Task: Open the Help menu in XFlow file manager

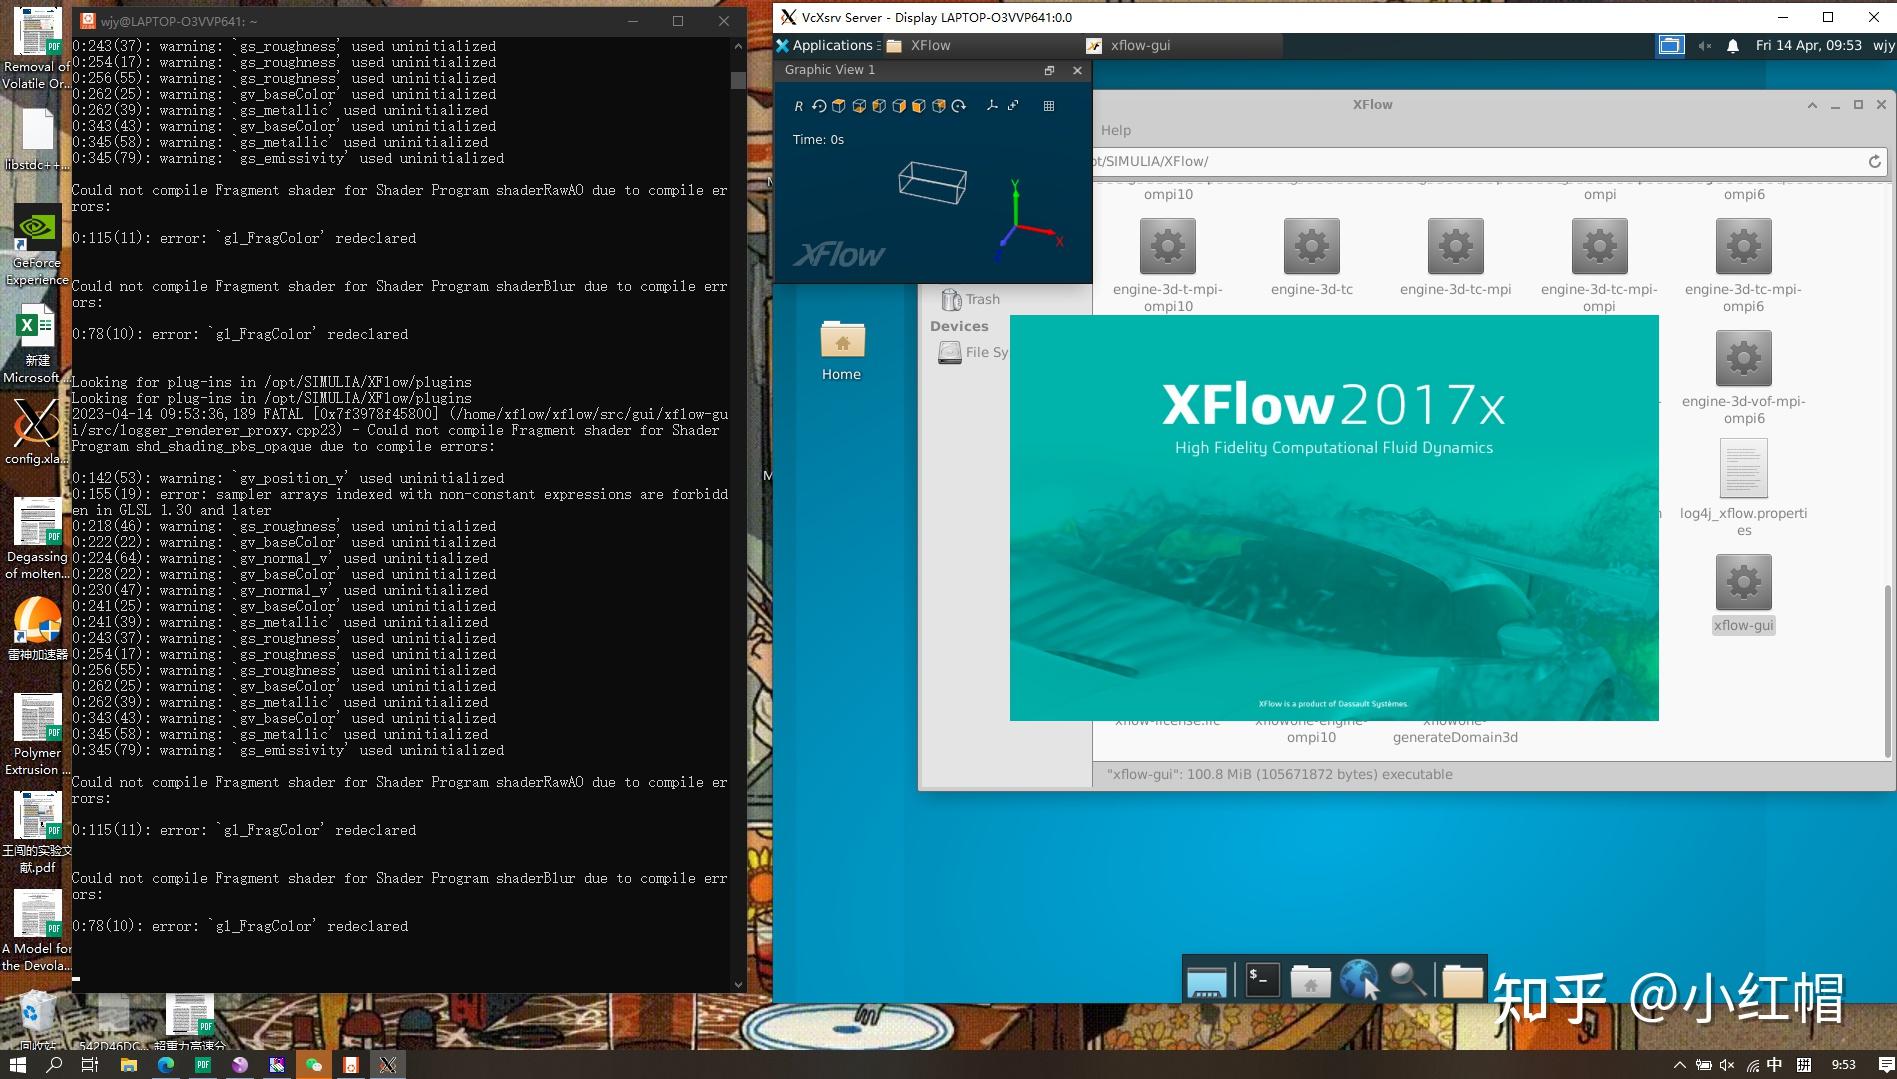Action: (x=1116, y=130)
